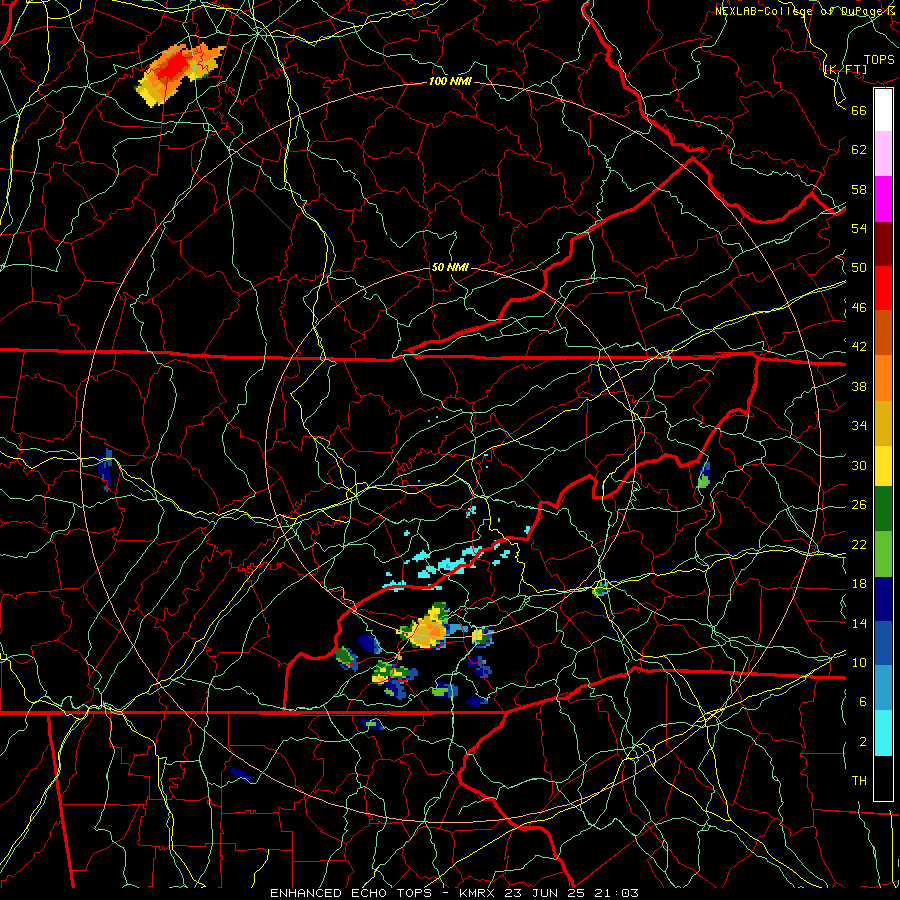Click the 58 value on the legend
The height and width of the screenshot is (900, 900).
[859, 189]
